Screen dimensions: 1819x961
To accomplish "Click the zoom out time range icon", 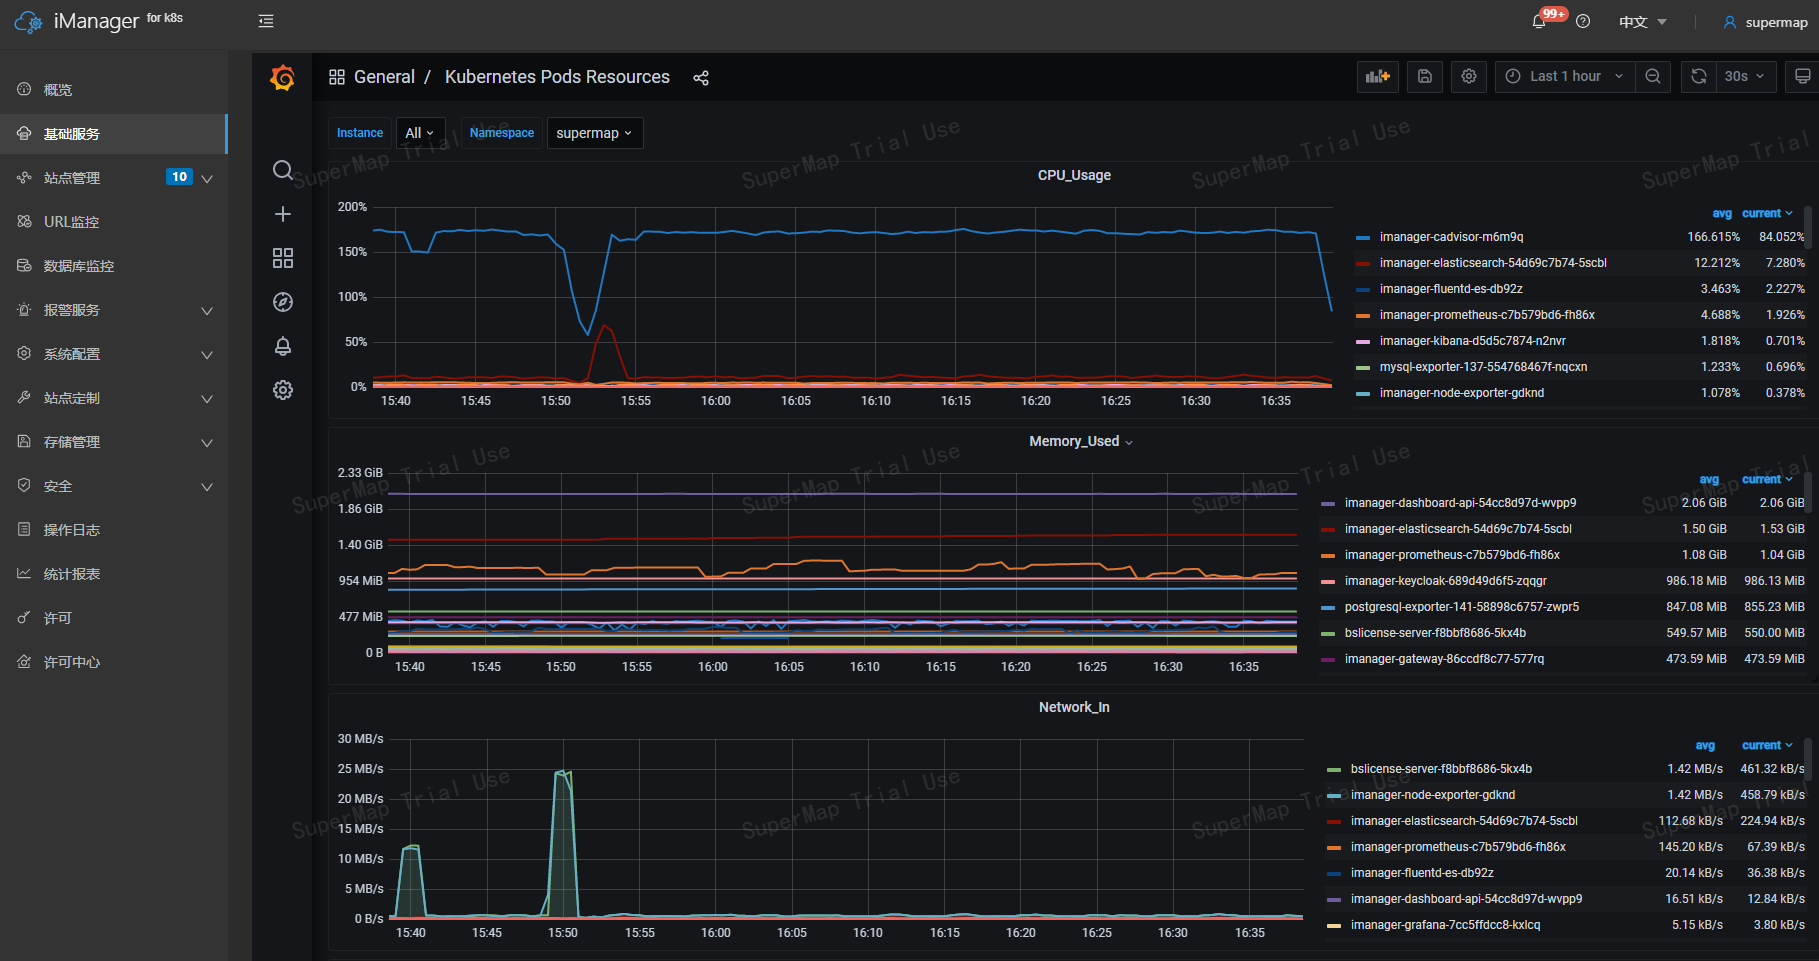I will click(1653, 77).
